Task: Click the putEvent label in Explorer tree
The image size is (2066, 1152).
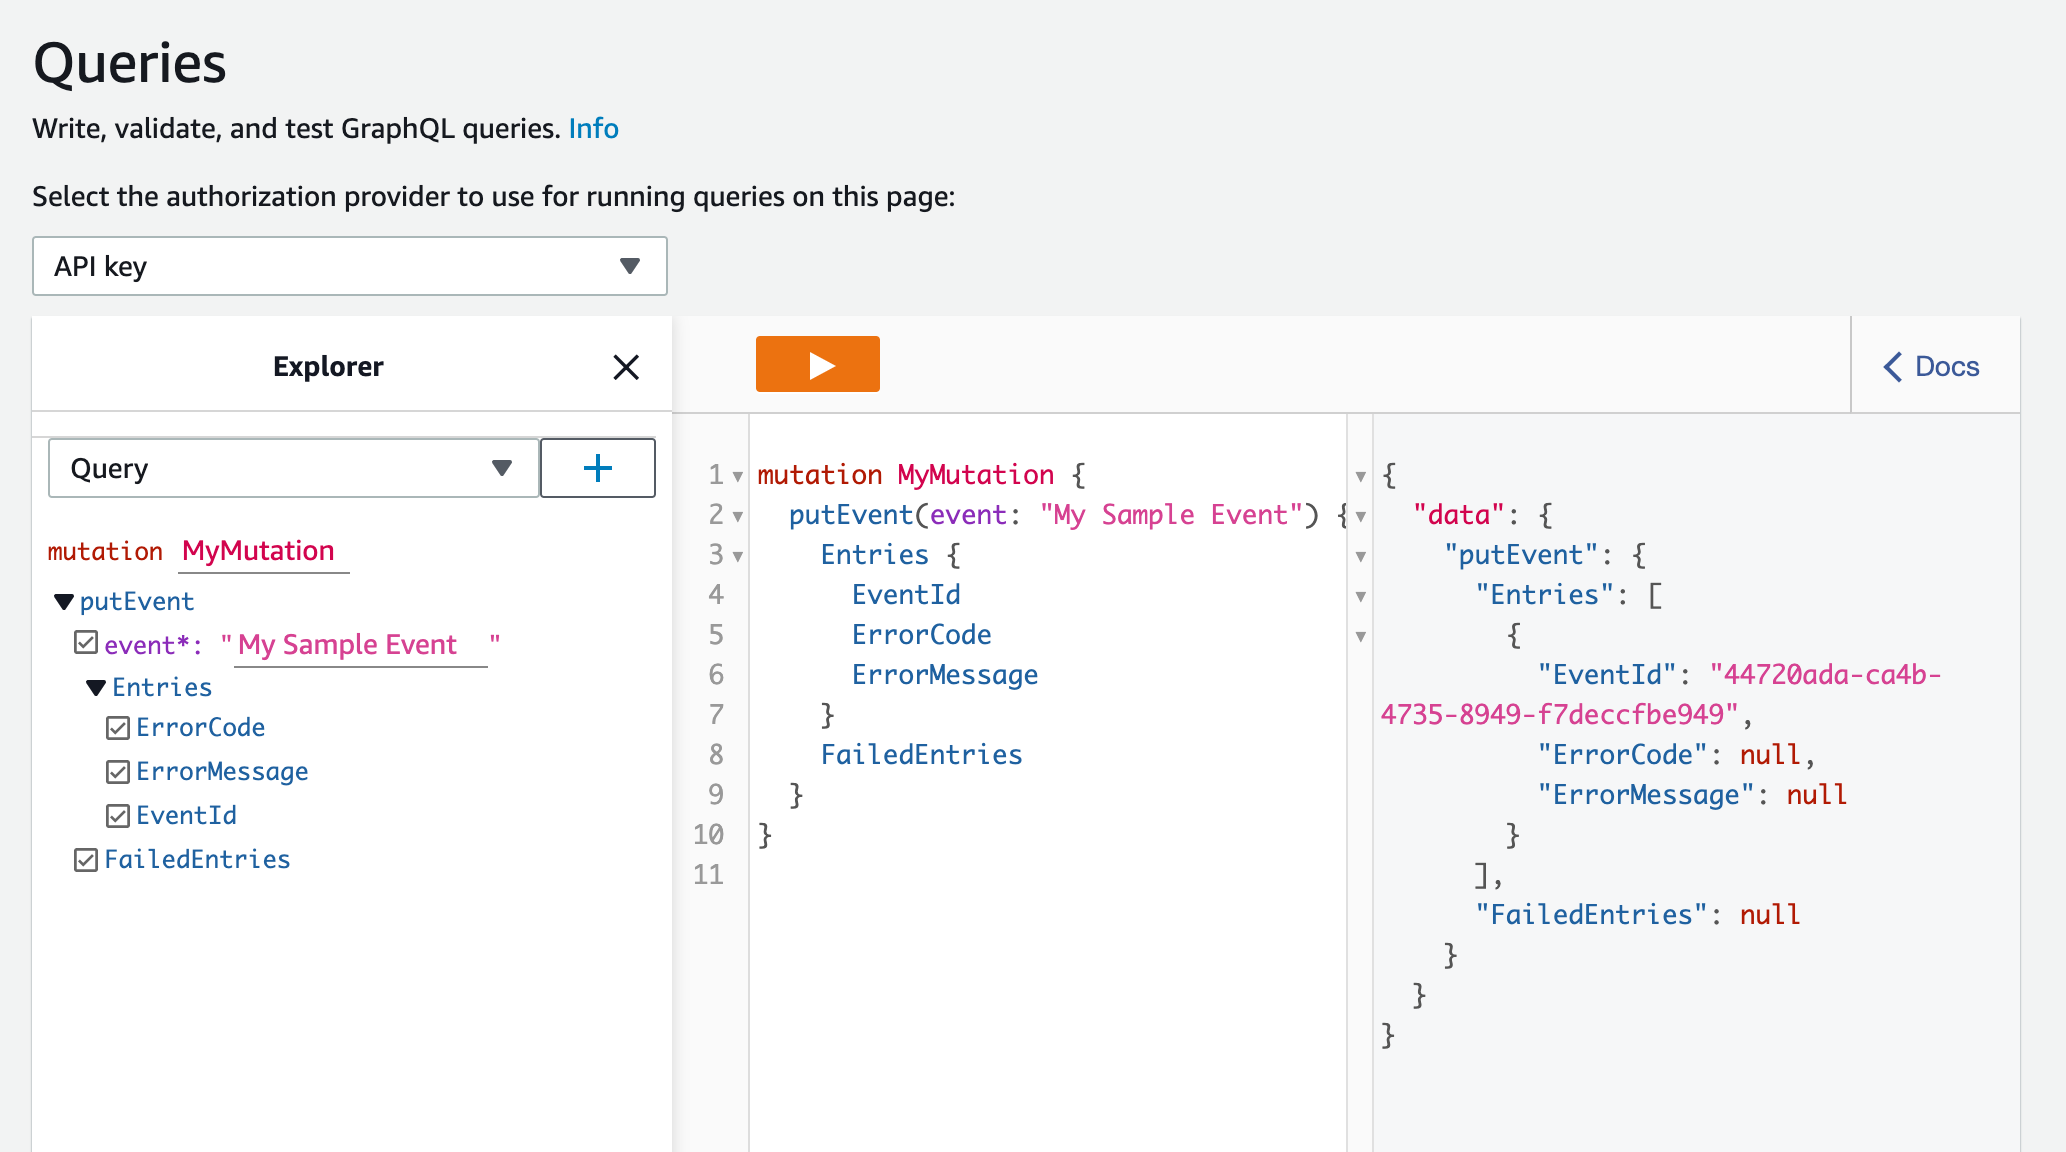Action: tap(137, 601)
